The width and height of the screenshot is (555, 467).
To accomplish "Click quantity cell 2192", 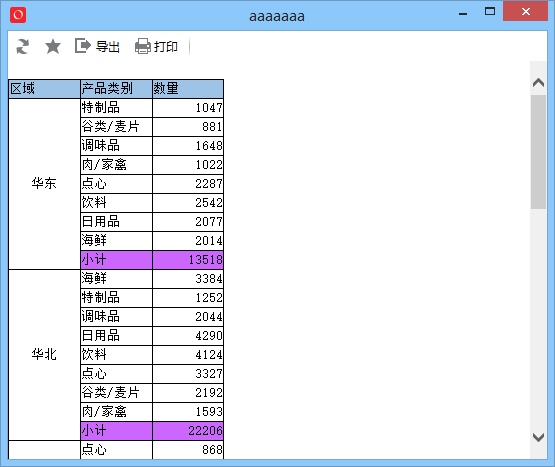I will 188,393.
